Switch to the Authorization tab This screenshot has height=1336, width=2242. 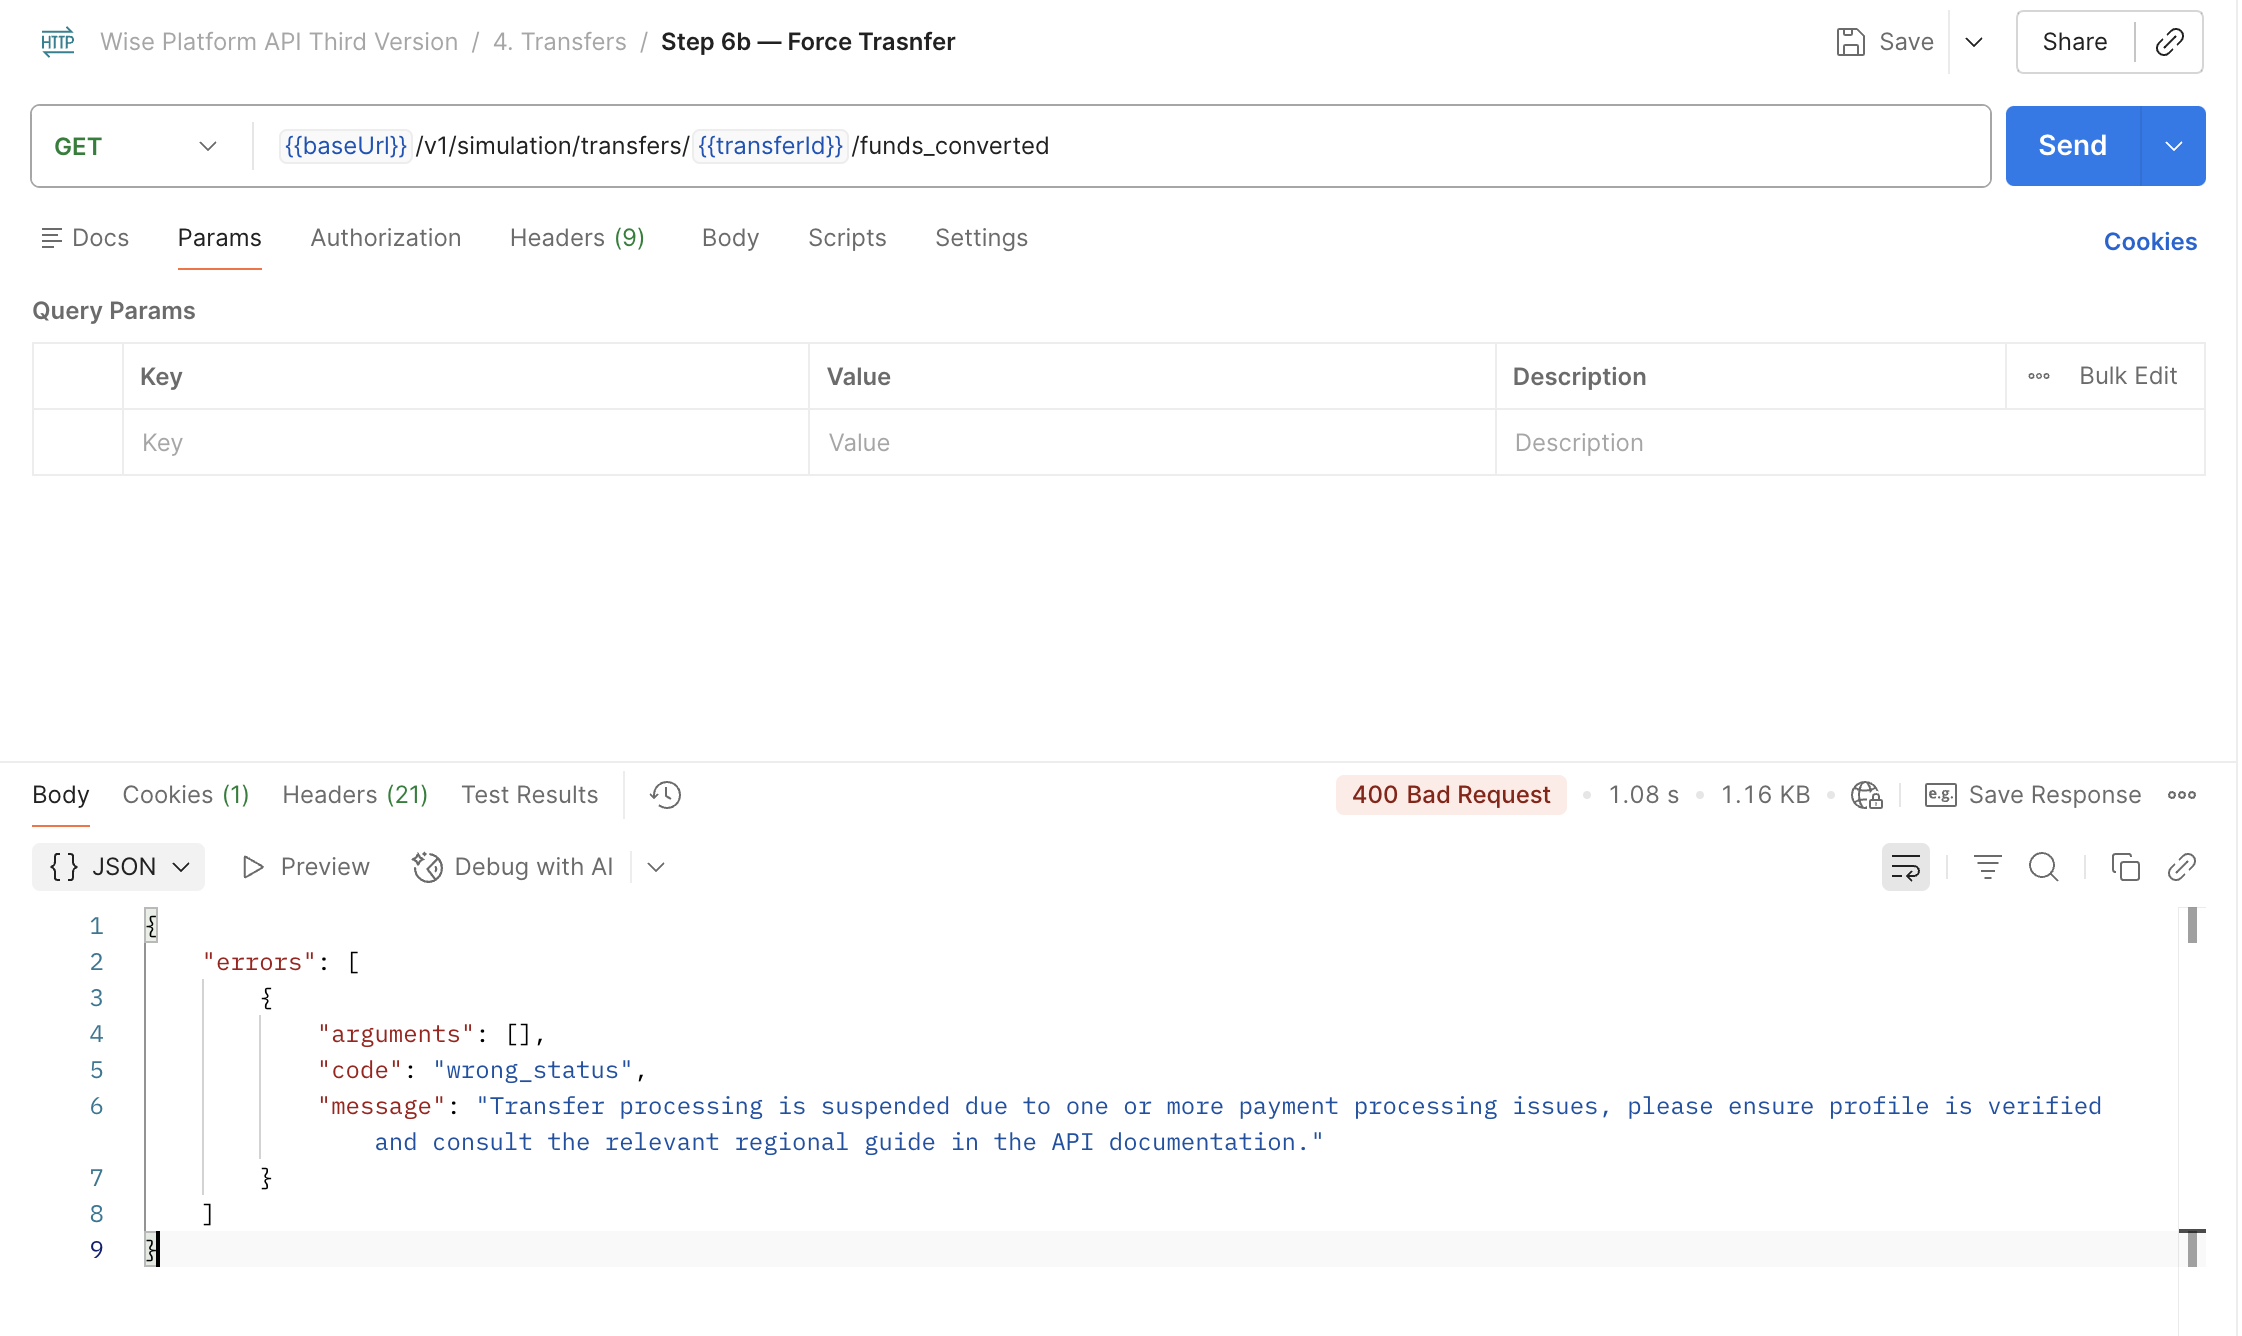386,238
